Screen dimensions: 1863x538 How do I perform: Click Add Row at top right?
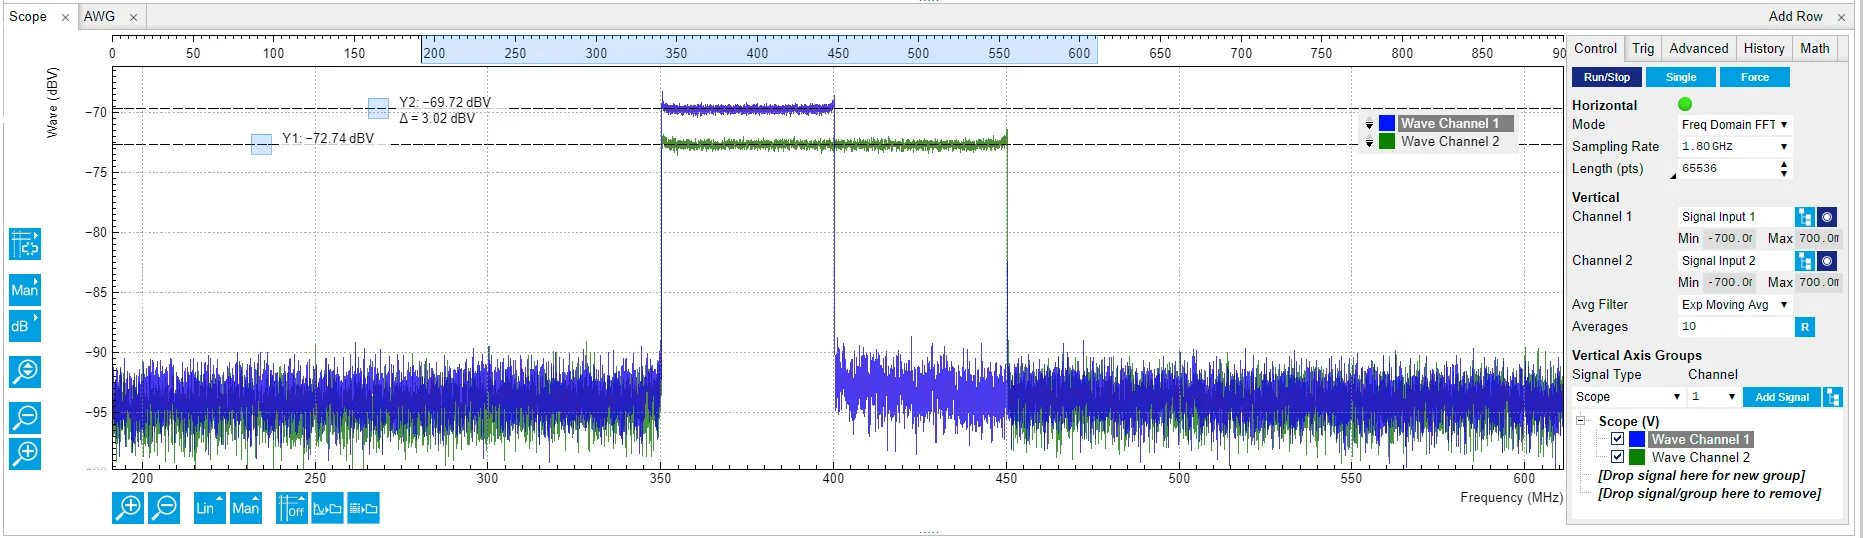click(x=1795, y=17)
